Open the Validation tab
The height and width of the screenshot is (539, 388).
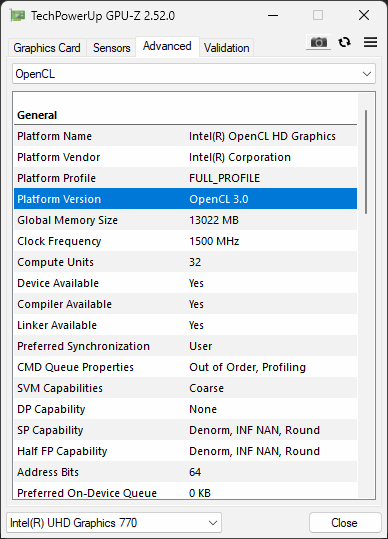coord(226,48)
